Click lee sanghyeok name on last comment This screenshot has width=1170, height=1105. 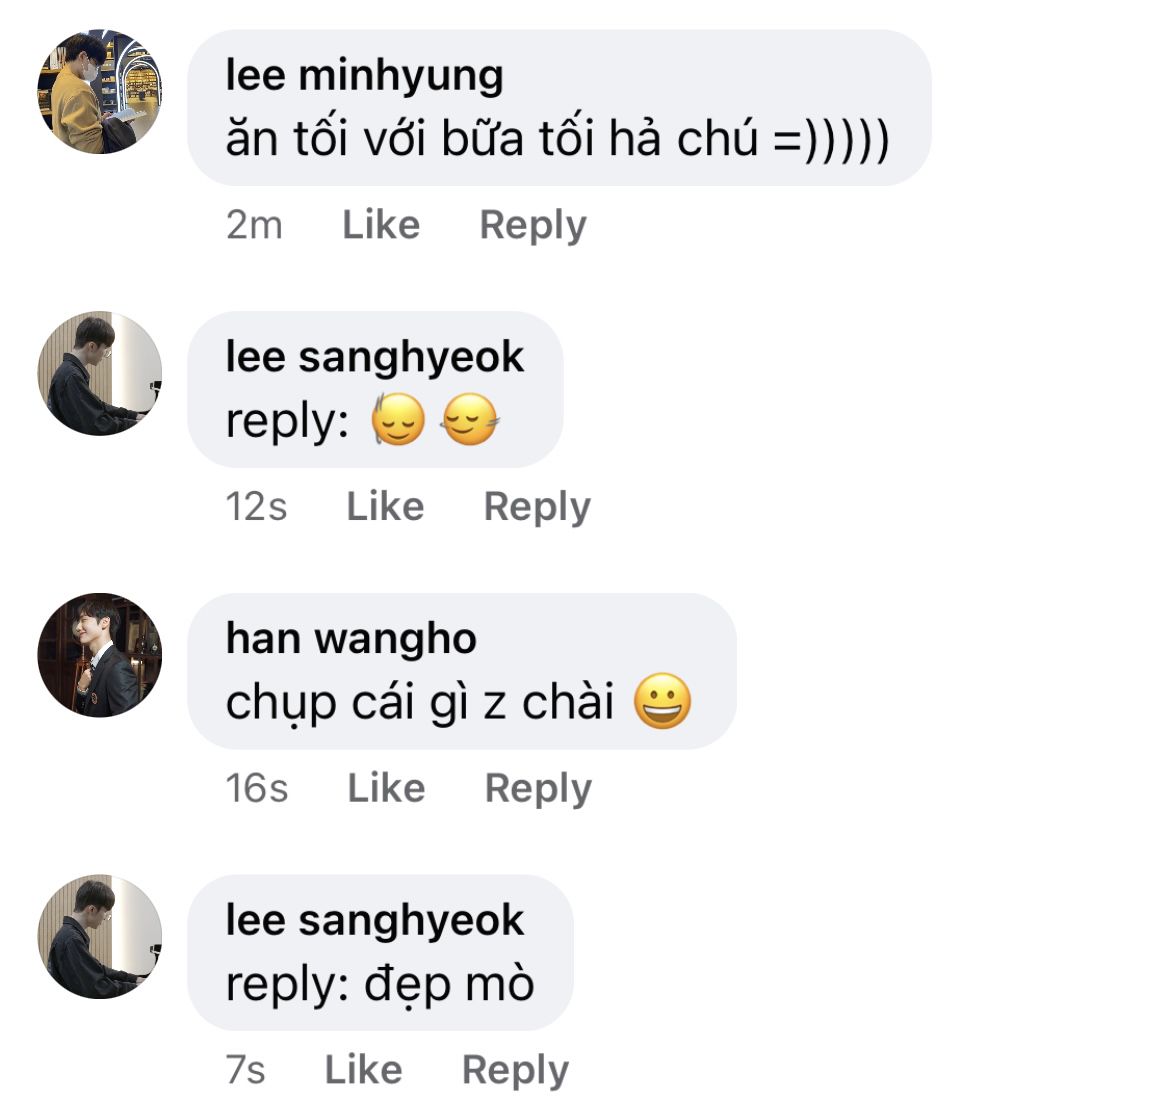click(375, 921)
